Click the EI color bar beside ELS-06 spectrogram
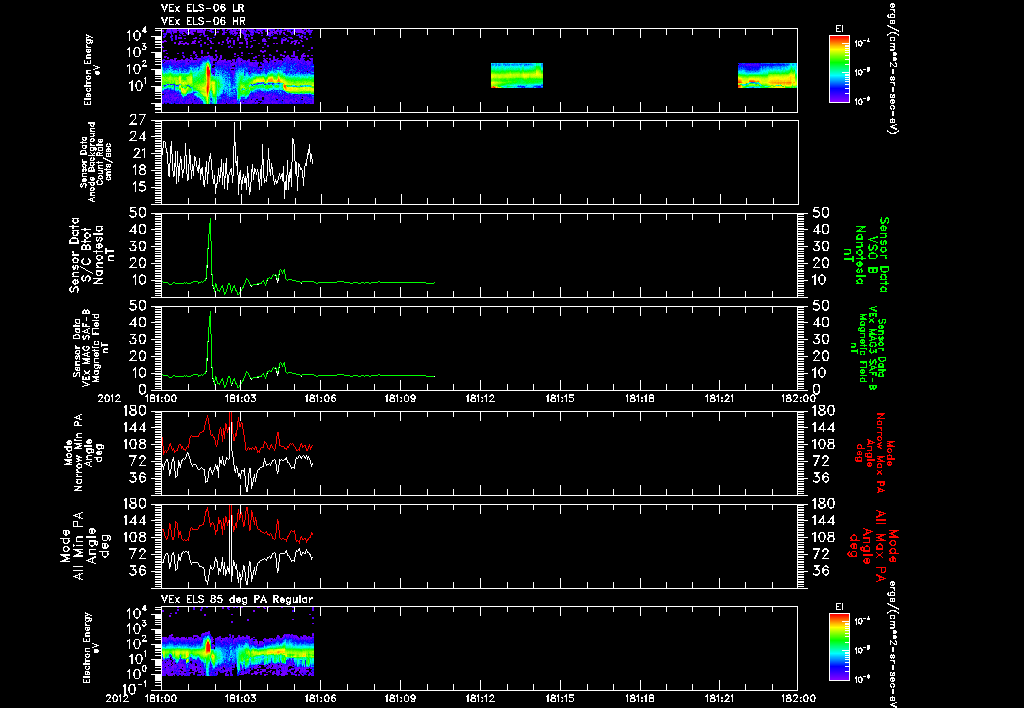 pos(839,69)
